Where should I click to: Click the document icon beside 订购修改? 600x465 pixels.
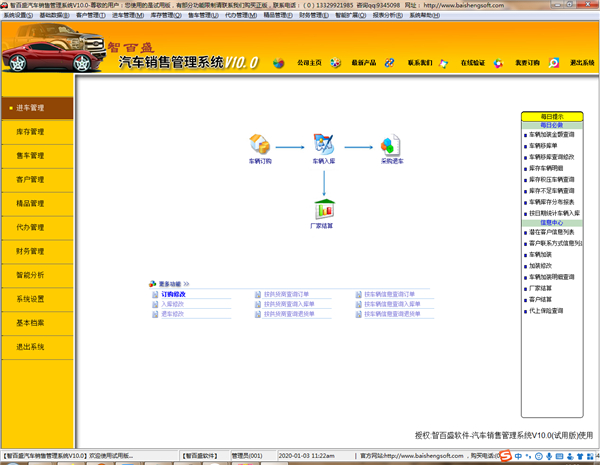click(155, 294)
